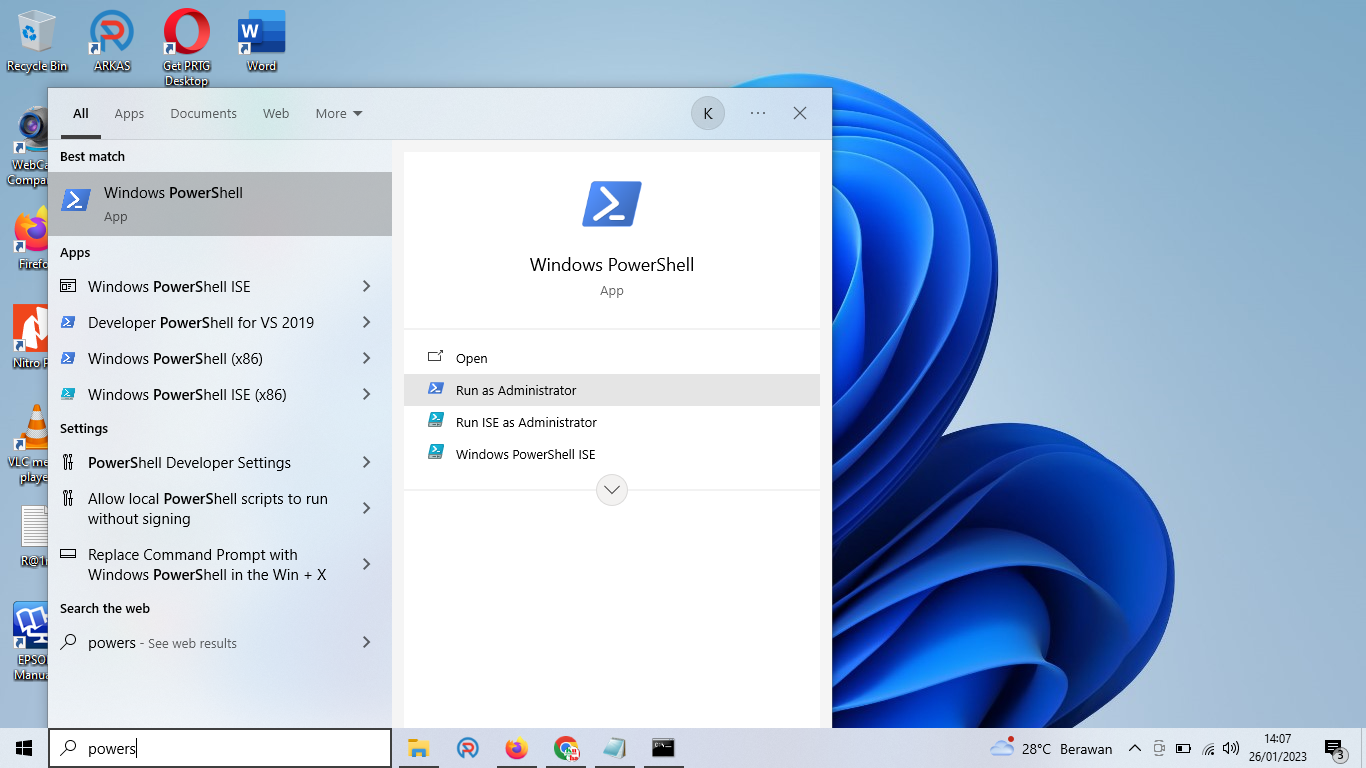Viewport: 1366px width, 768px height.
Task: Select 'Windows PowerShell (x86)' text
Action: click(175, 358)
